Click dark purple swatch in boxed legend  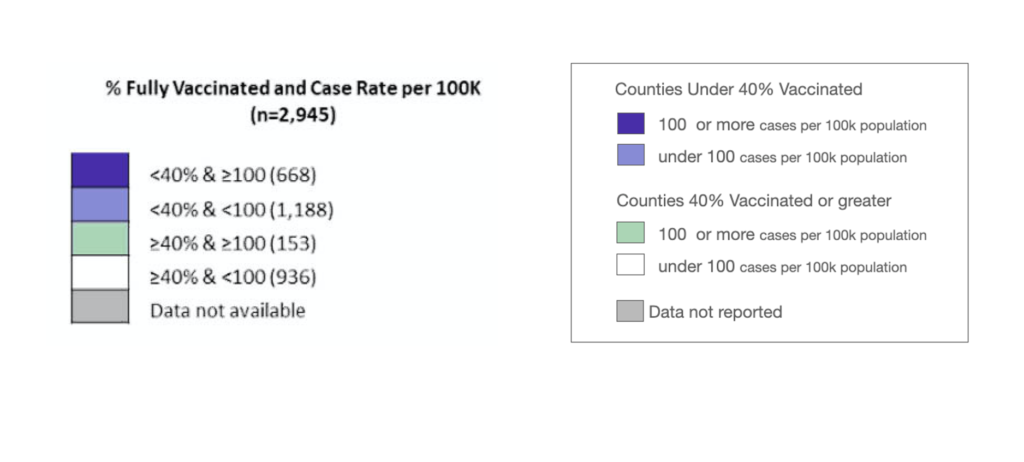pos(630,124)
